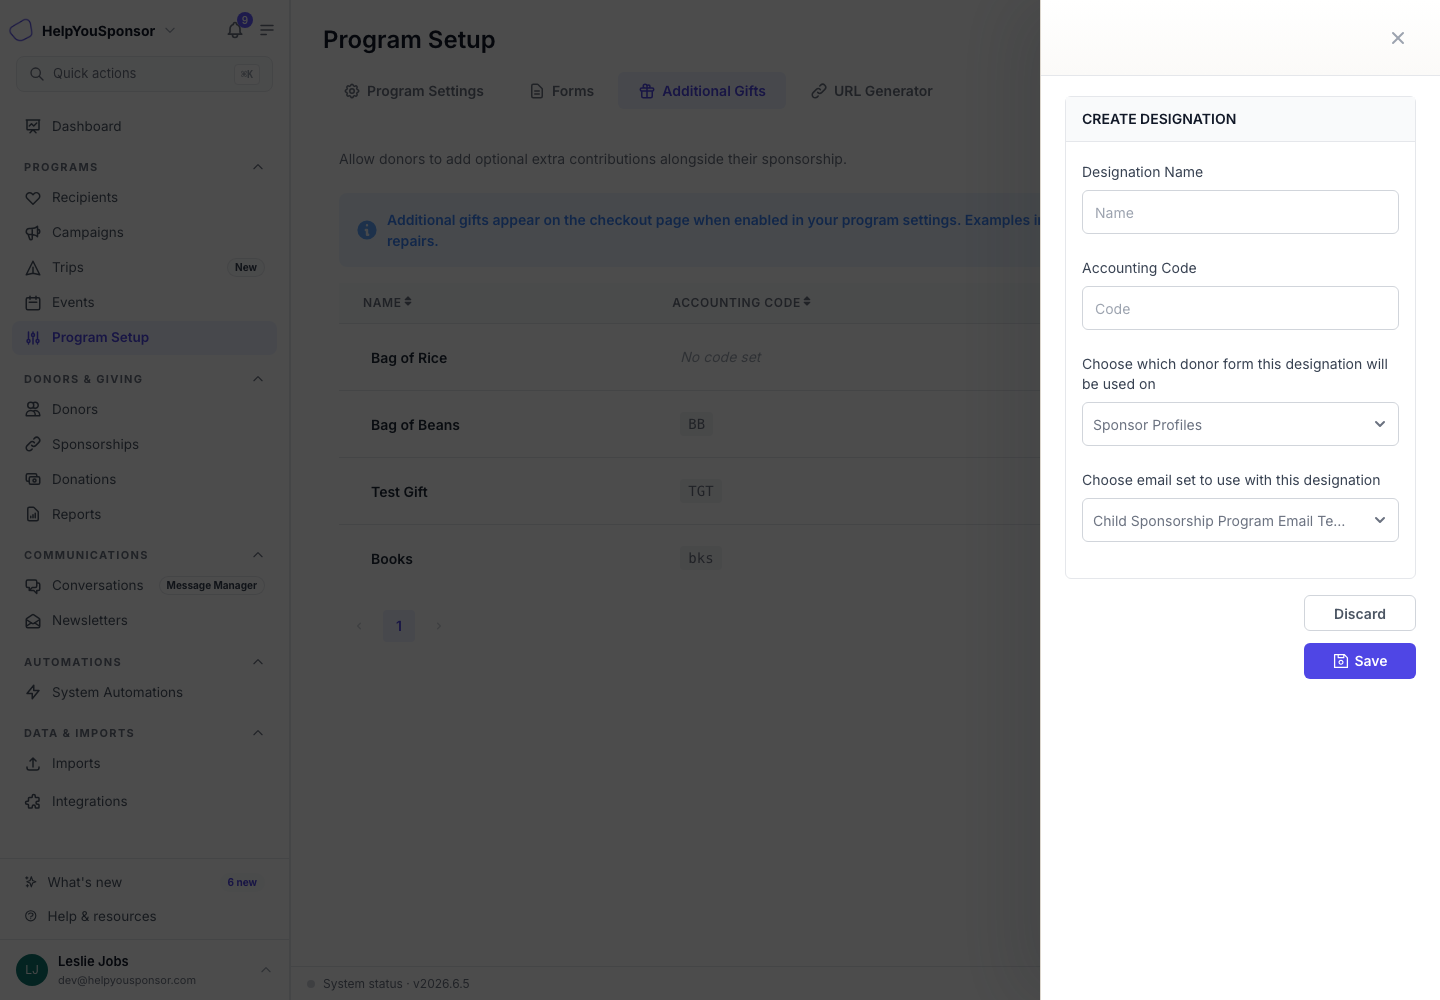Click the Trips icon in sidebar
This screenshot has height=1000, width=1440.
coord(33,268)
